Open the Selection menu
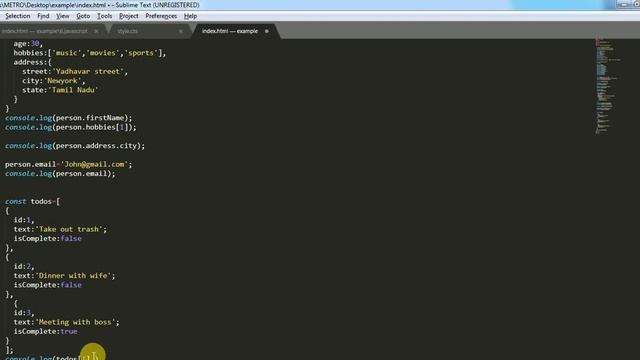This screenshot has height=360, width=640. pyautogui.click(x=18, y=16)
